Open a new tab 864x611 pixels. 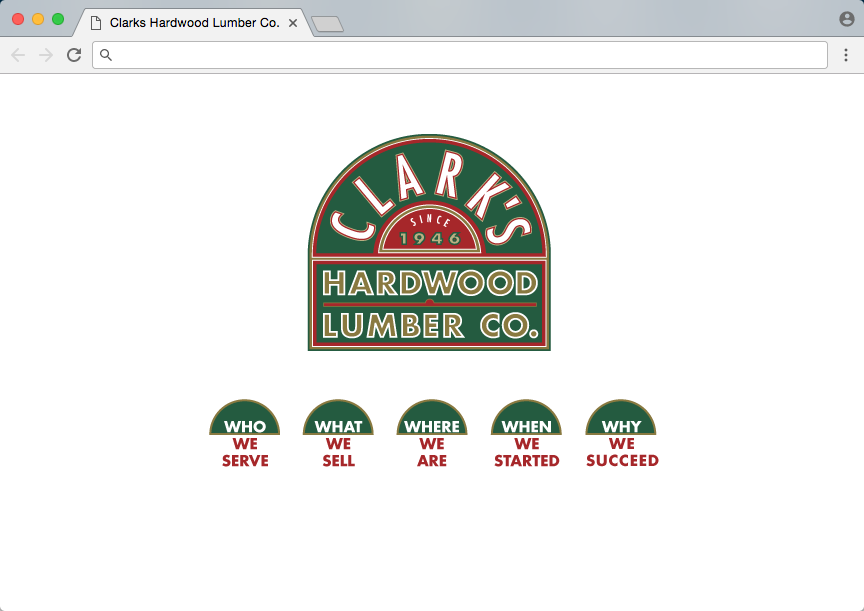[327, 24]
